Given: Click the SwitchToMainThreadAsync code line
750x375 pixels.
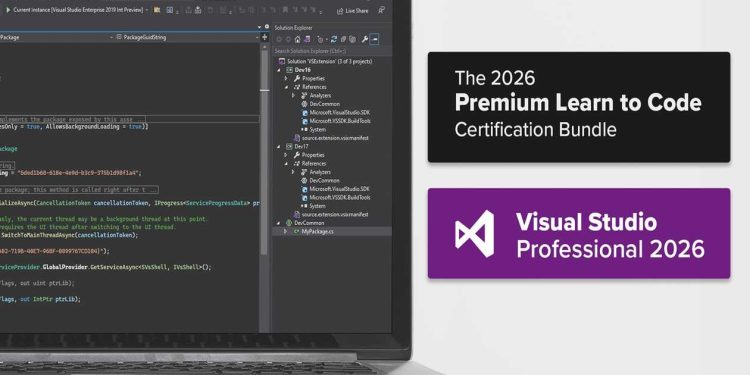Looking at the screenshot, I should [69, 235].
